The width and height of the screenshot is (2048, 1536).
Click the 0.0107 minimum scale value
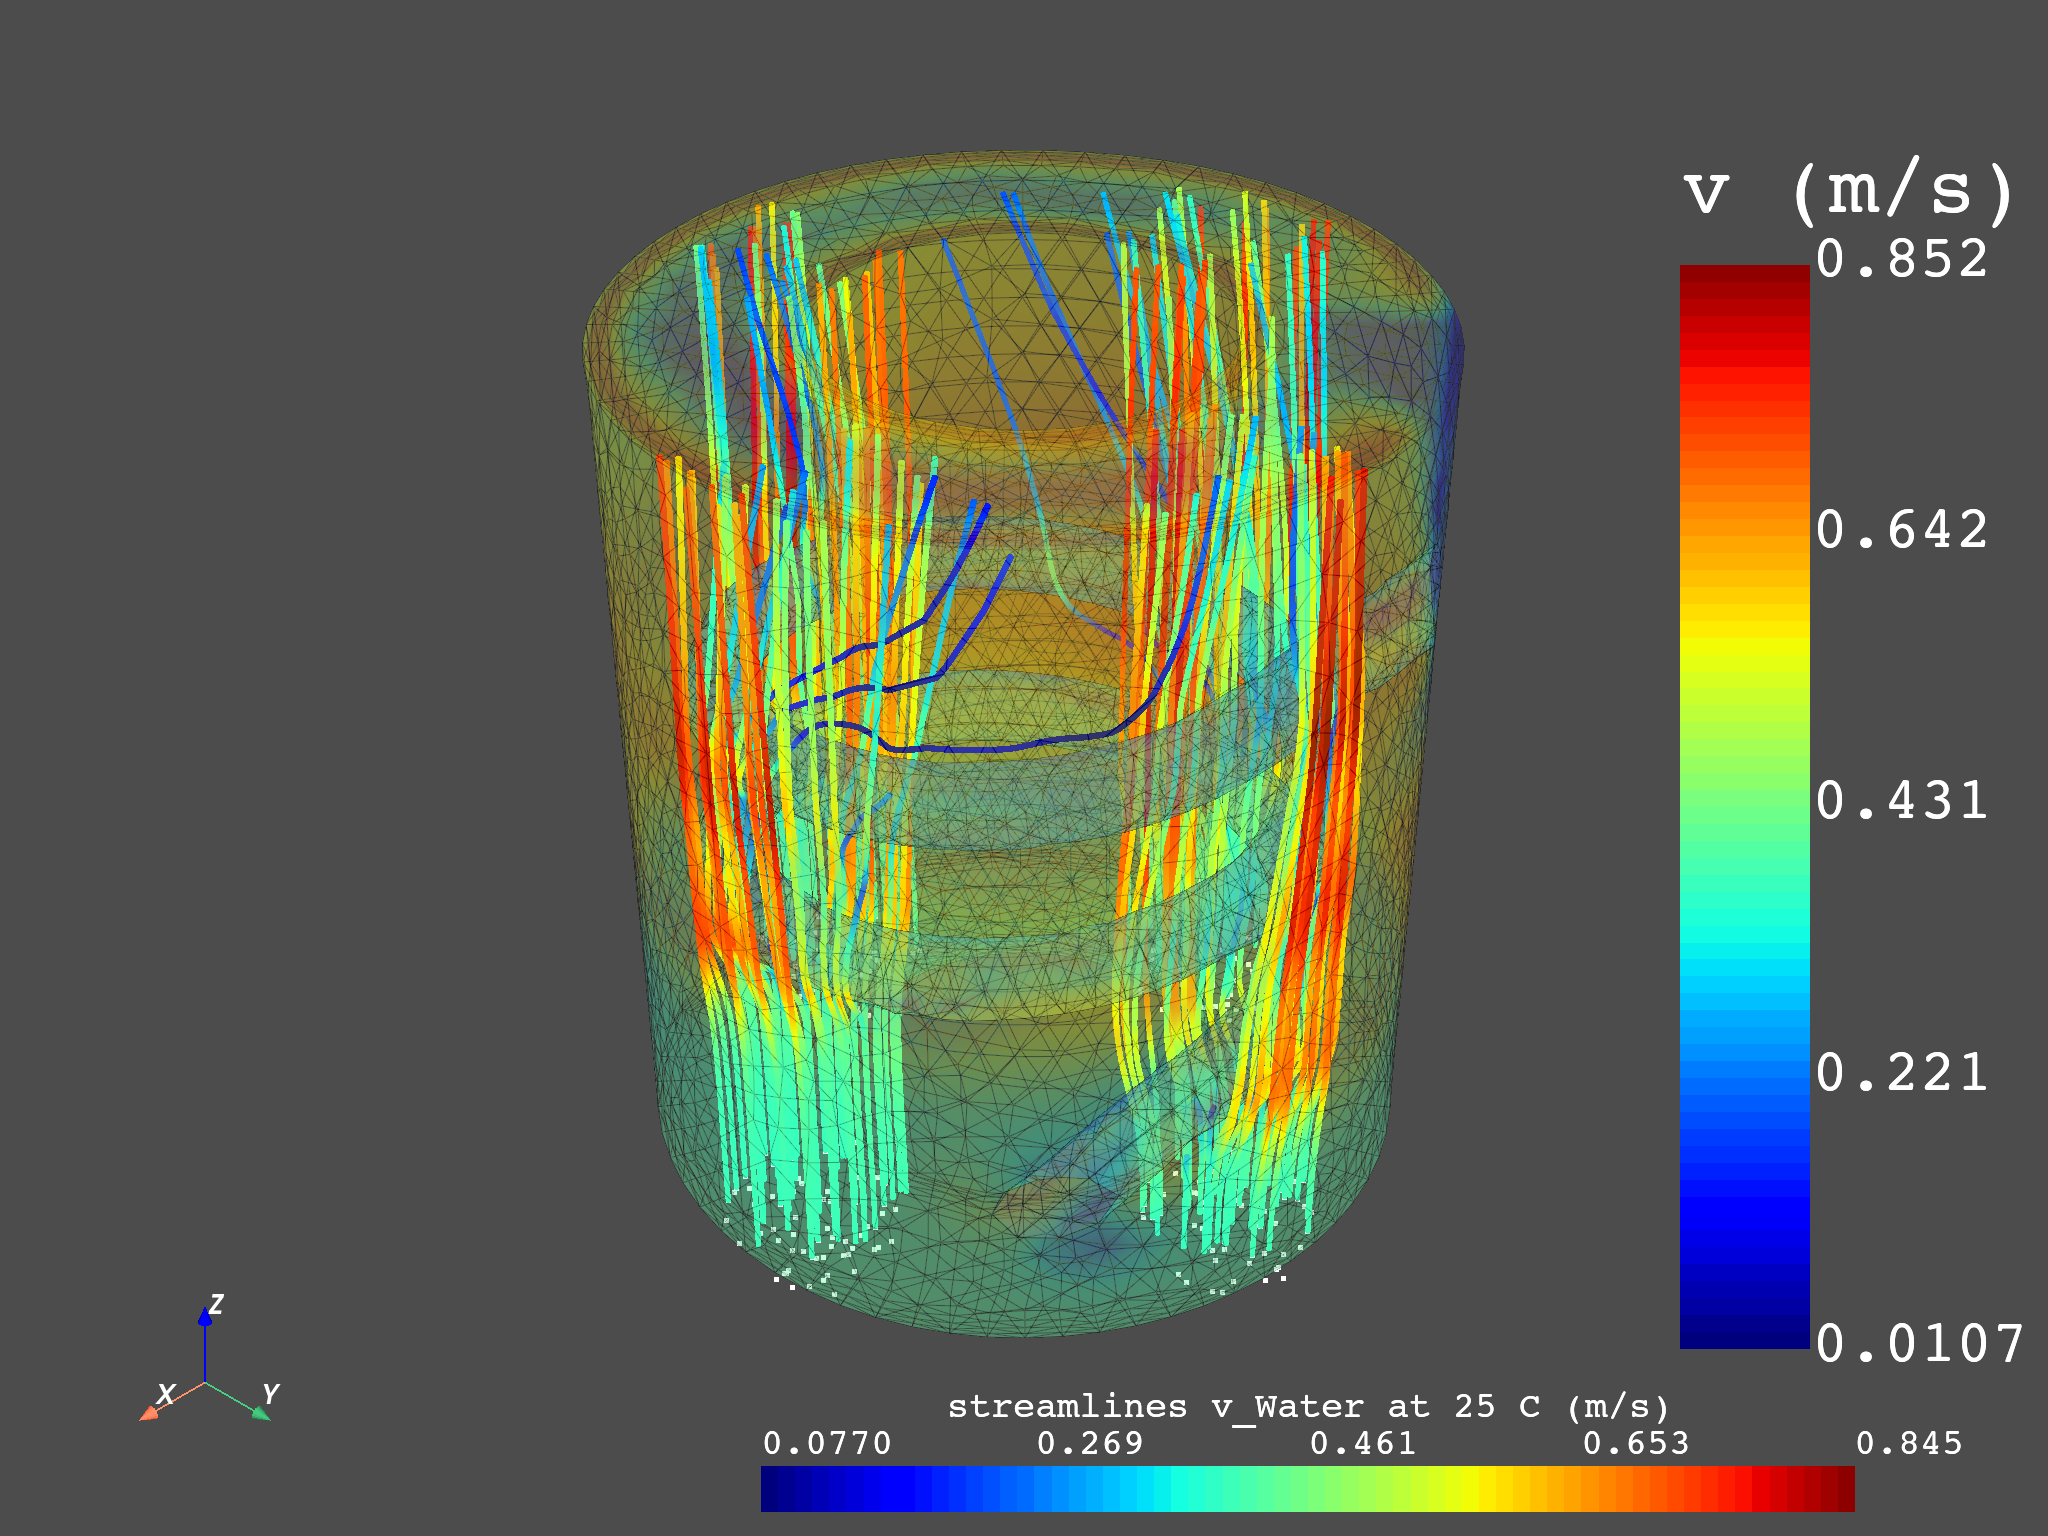coord(1919,1343)
